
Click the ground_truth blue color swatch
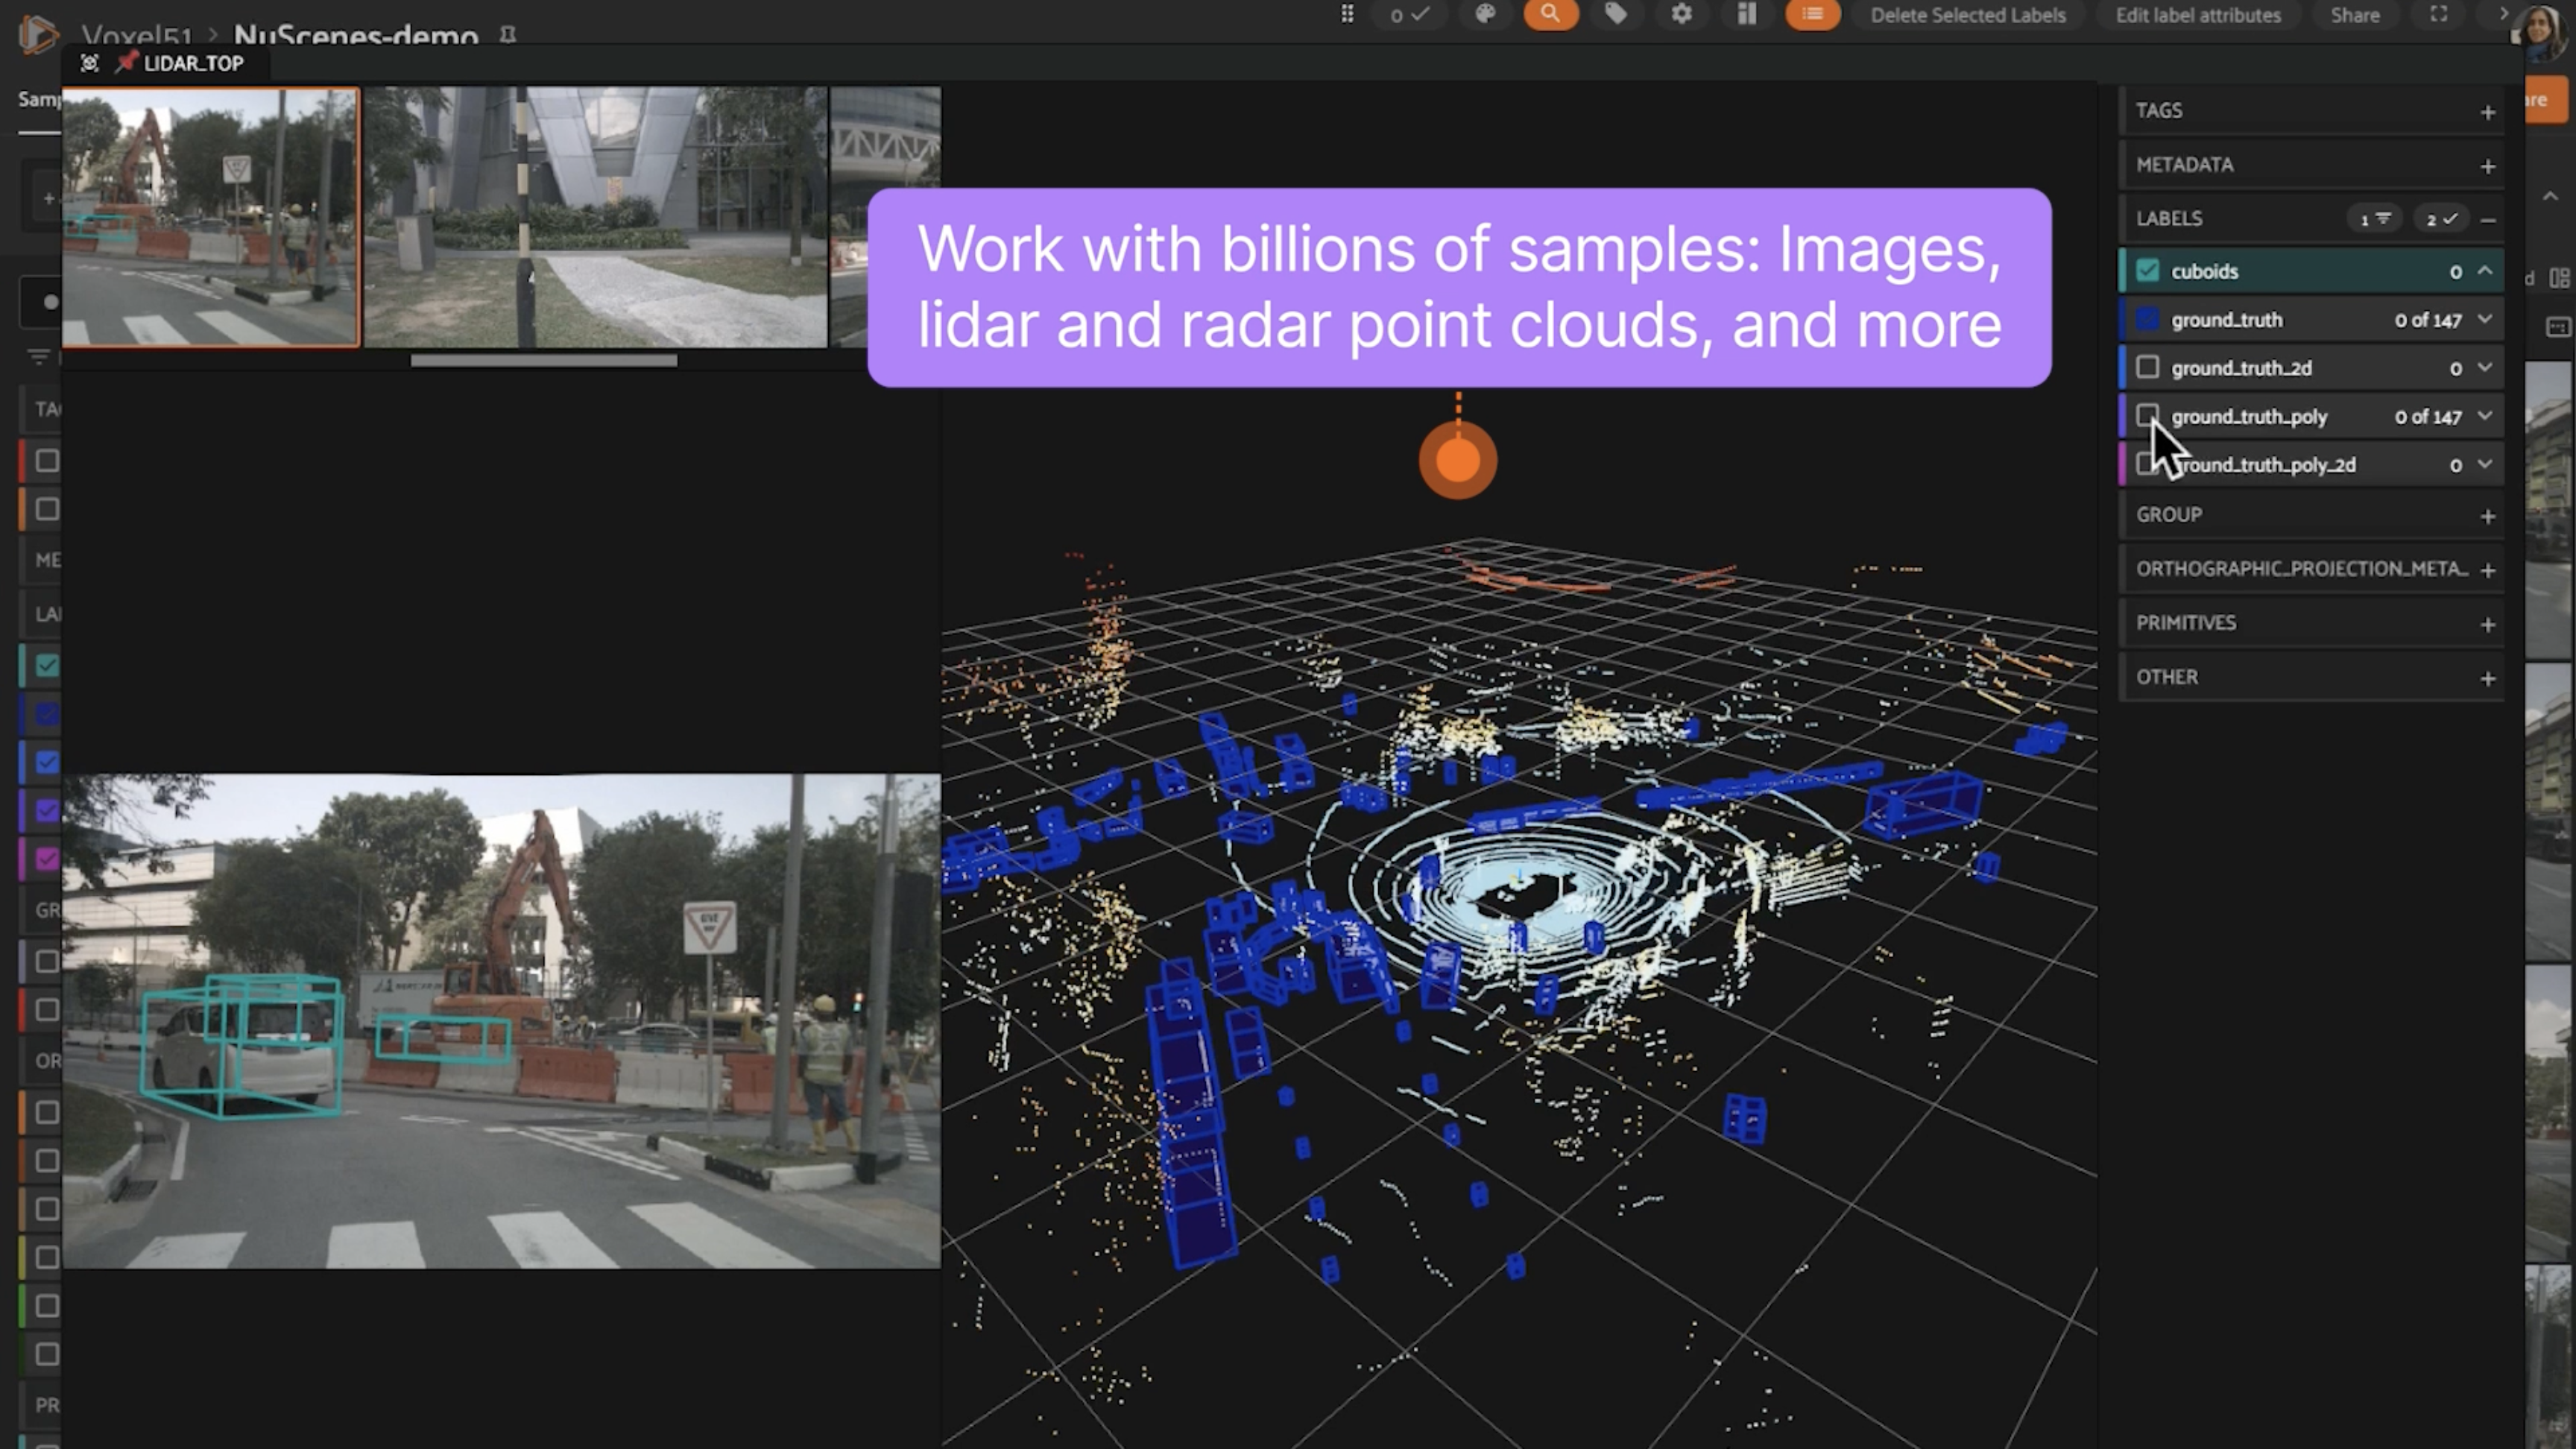pos(2147,320)
